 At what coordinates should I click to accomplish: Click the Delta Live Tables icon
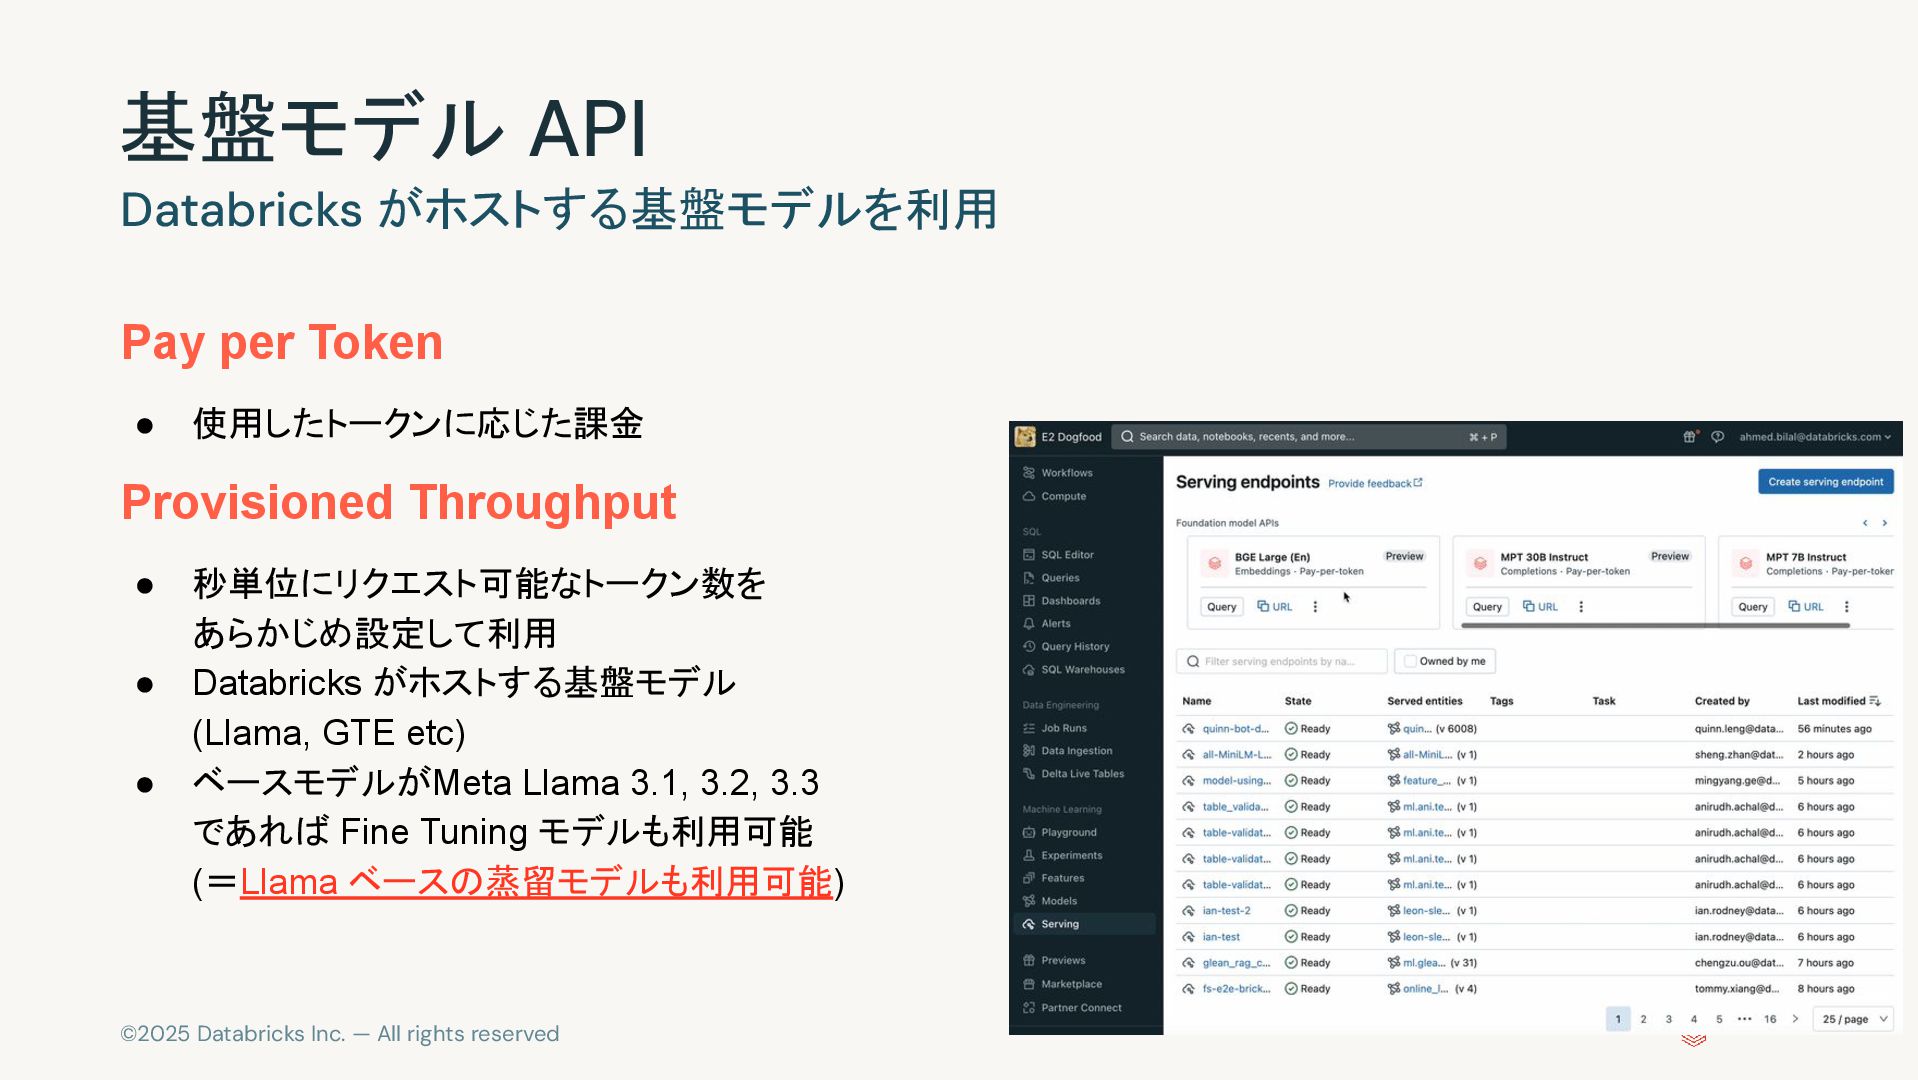click(1029, 774)
